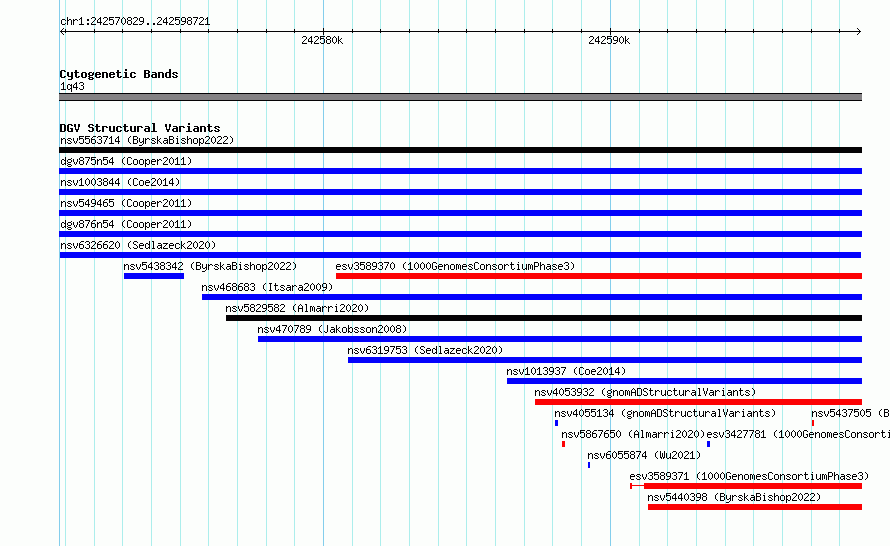Select blue bar of nsv1013937

click(684, 381)
